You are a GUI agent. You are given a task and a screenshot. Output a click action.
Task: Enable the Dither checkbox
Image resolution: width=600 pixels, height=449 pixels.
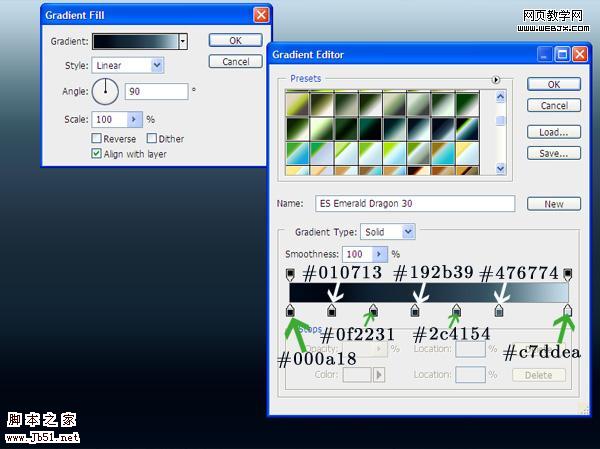(152, 138)
